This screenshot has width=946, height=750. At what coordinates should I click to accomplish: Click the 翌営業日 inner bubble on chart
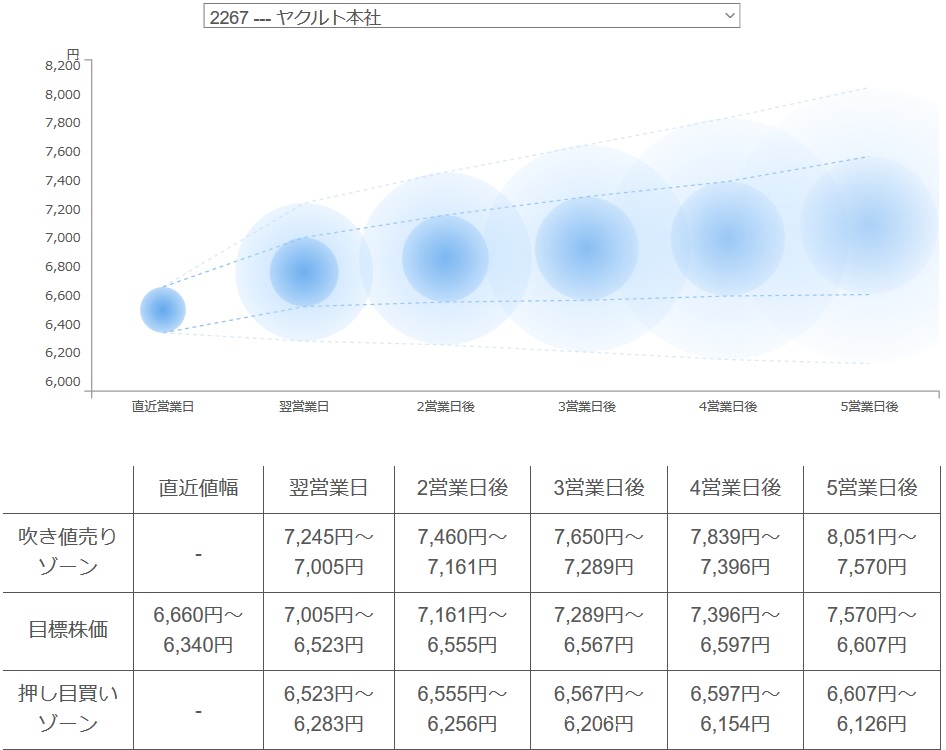coord(304,272)
